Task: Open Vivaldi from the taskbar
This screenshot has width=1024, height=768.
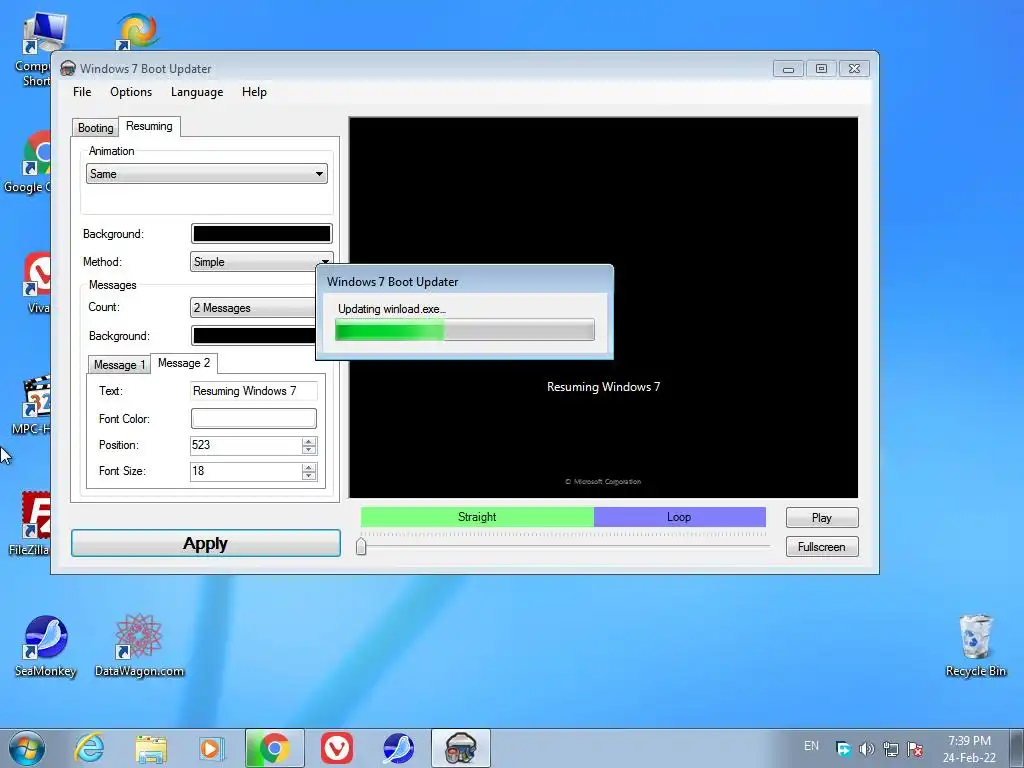Action: coord(337,748)
